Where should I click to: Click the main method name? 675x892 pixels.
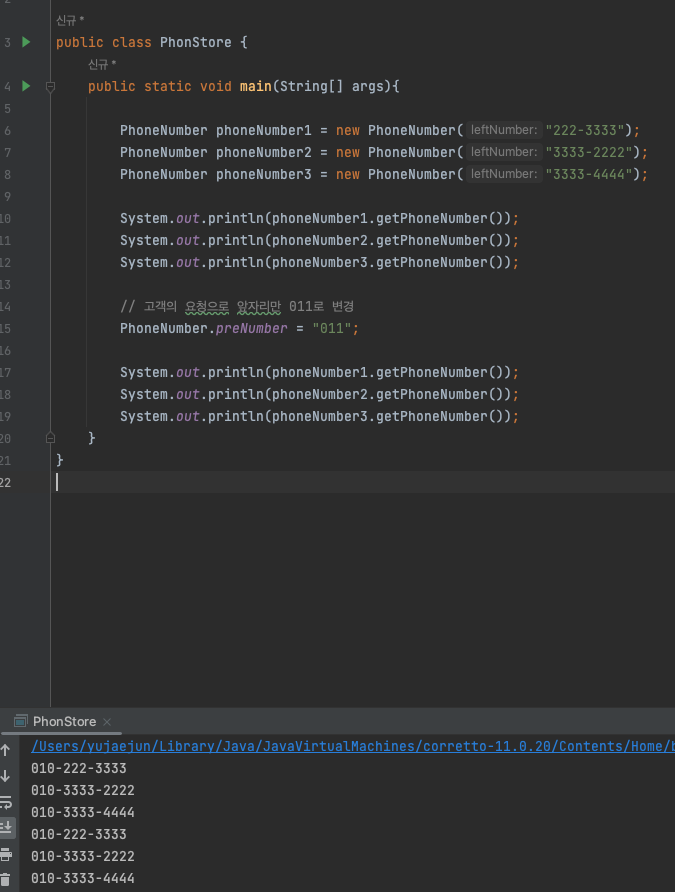tap(255, 86)
